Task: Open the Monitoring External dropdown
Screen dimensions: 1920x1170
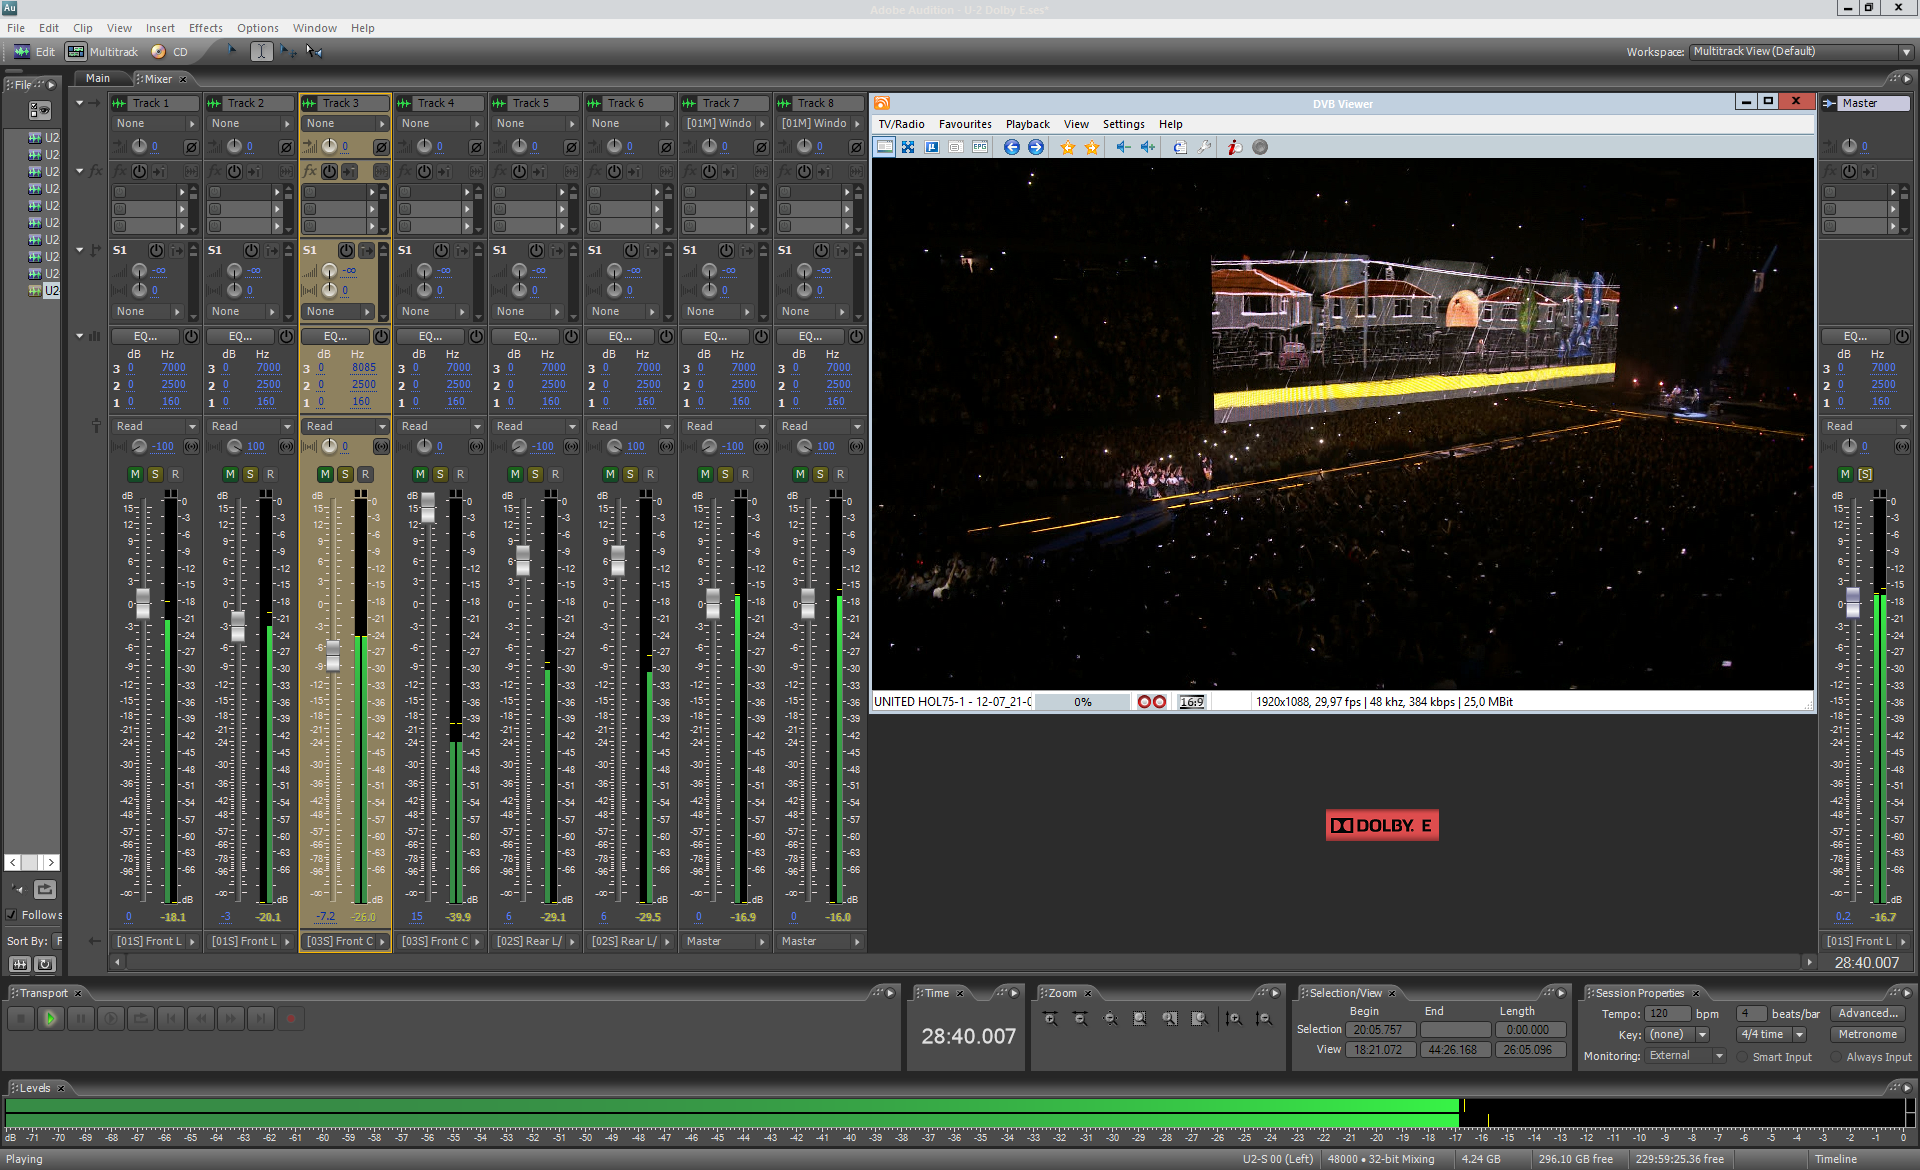Action: coord(1686,1056)
